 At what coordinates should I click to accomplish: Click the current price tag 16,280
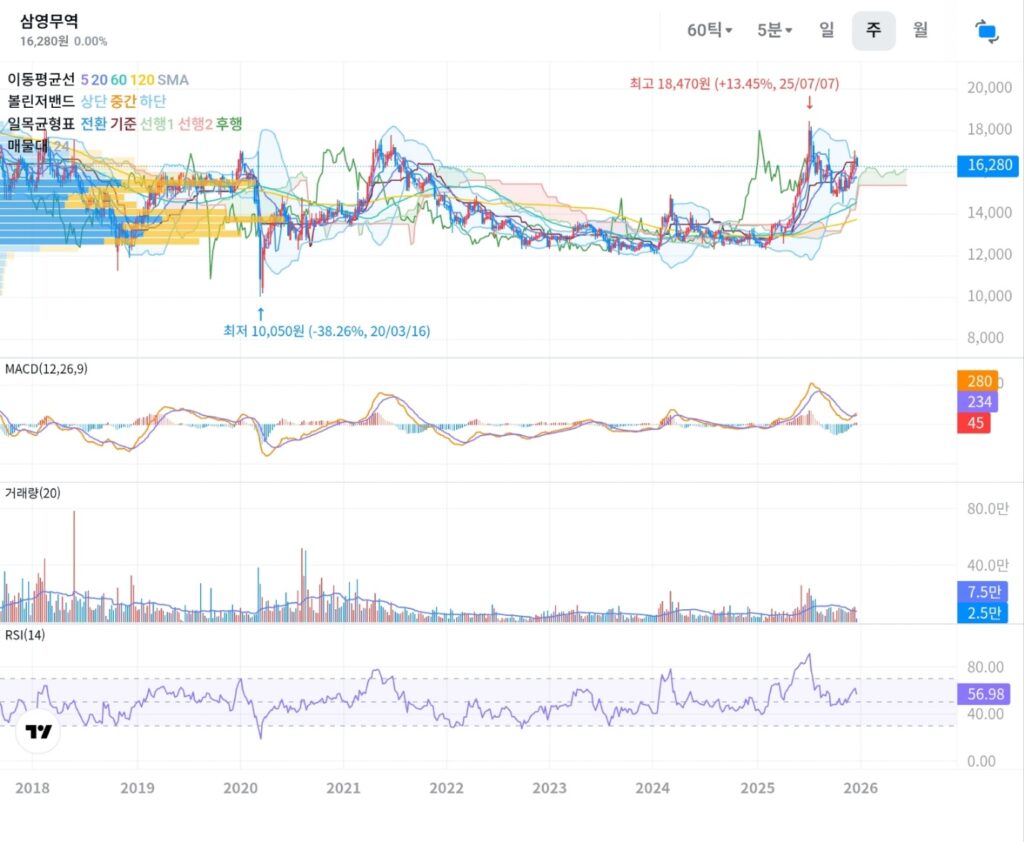click(986, 167)
